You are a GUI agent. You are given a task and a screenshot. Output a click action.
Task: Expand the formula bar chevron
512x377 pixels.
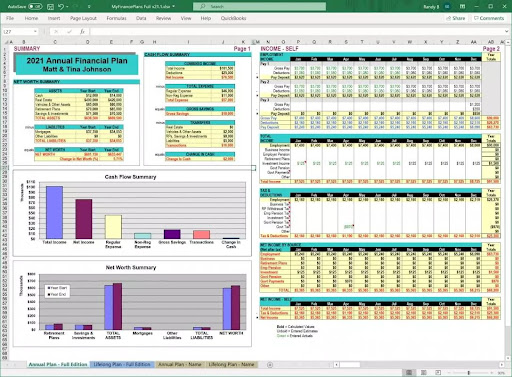click(506, 31)
